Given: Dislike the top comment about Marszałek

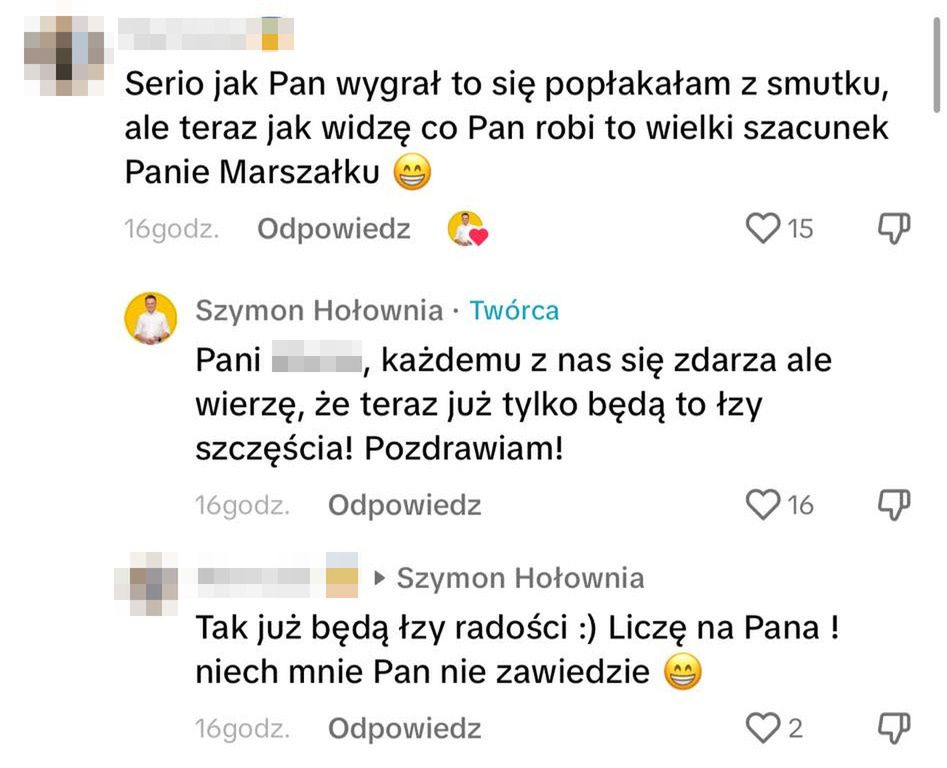Looking at the screenshot, I should click(x=894, y=229).
